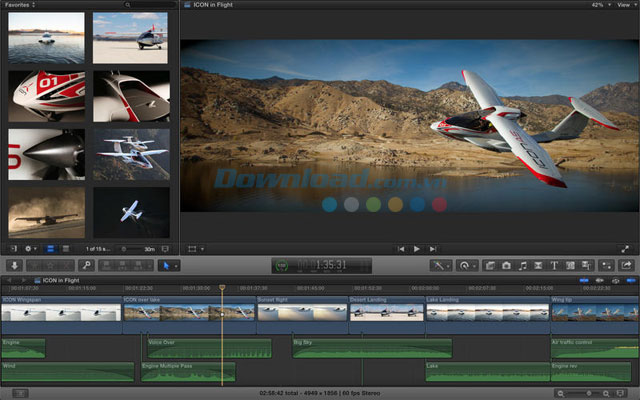Click the share export icon
The width and height of the screenshot is (640, 400).
click(626, 265)
